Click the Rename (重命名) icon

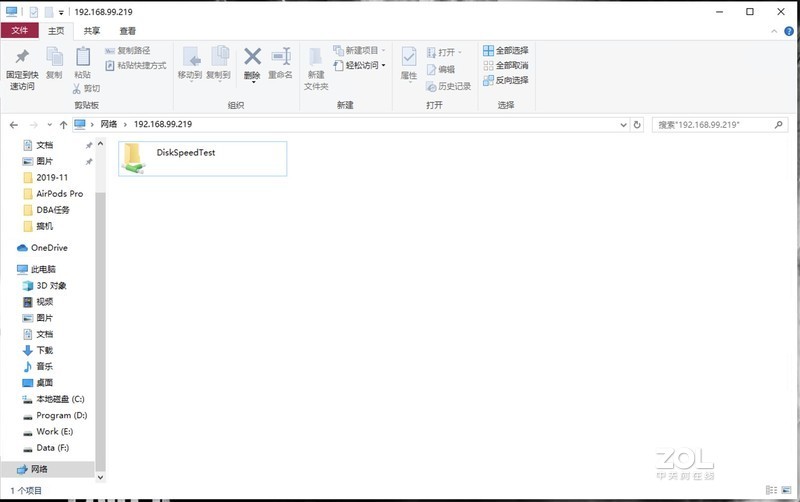point(281,57)
